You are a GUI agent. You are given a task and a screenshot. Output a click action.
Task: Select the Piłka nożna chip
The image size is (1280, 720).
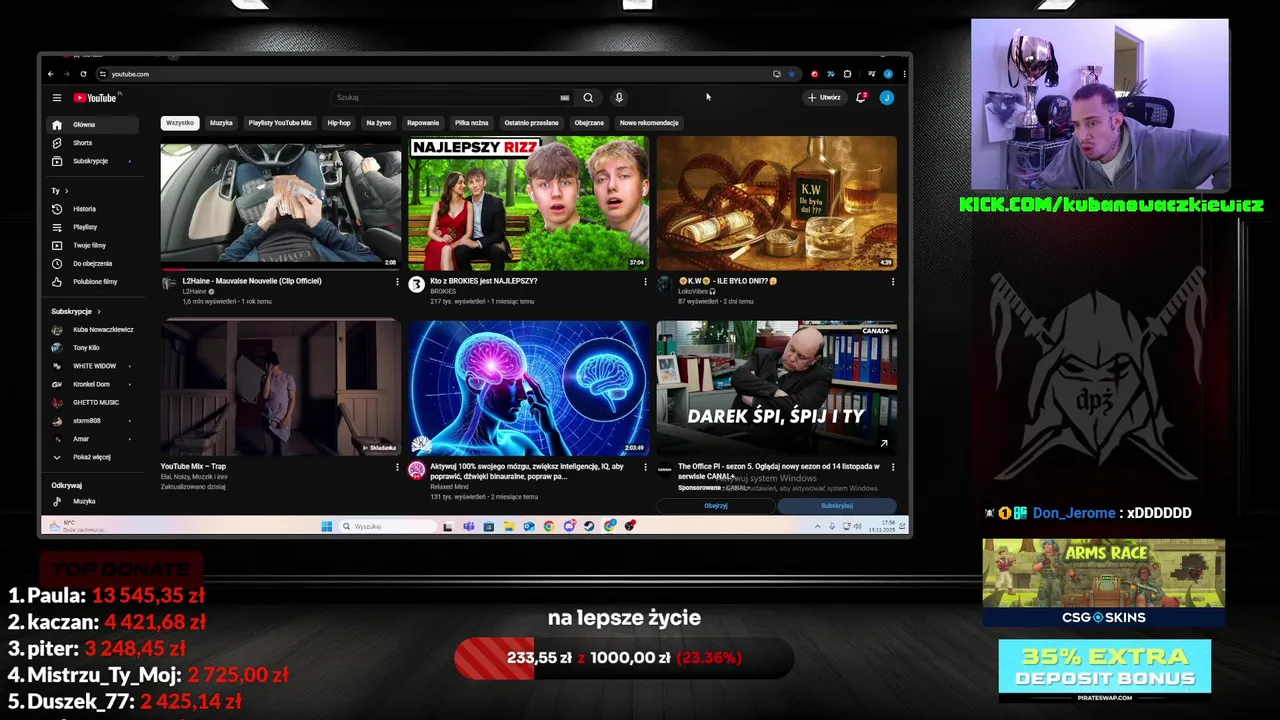[x=472, y=123]
